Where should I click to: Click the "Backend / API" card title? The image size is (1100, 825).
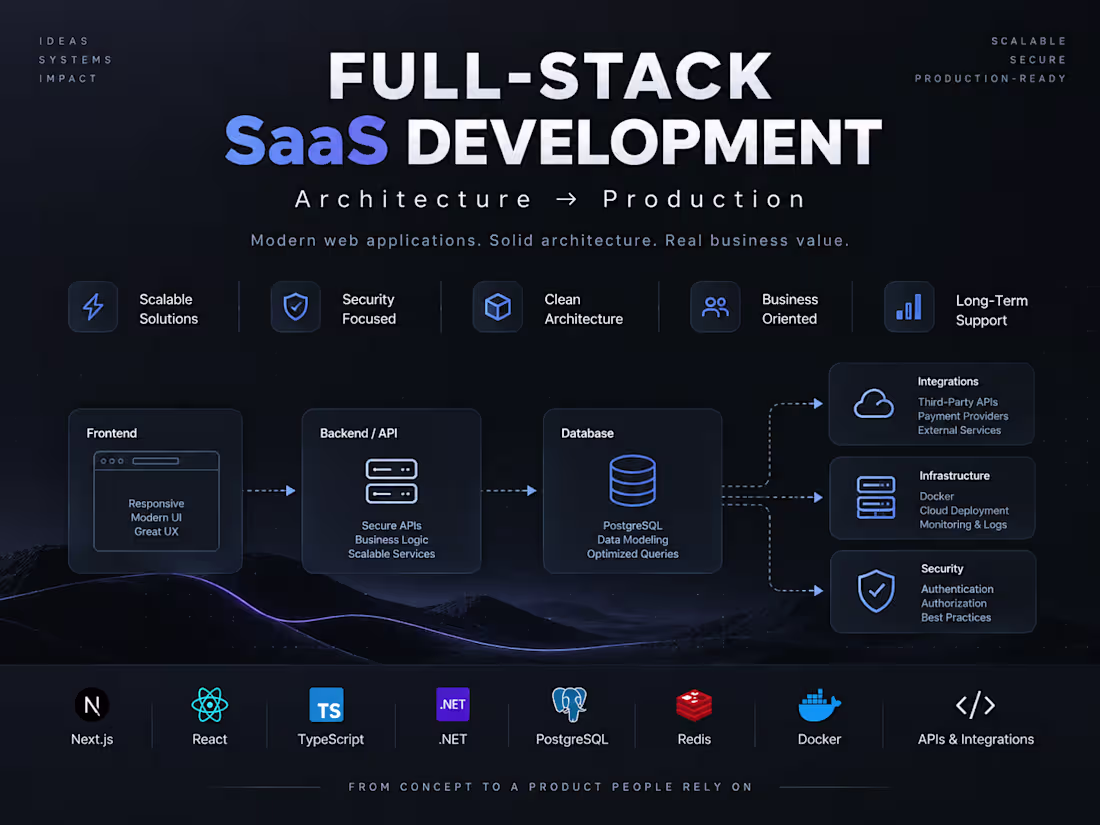tap(358, 434)
